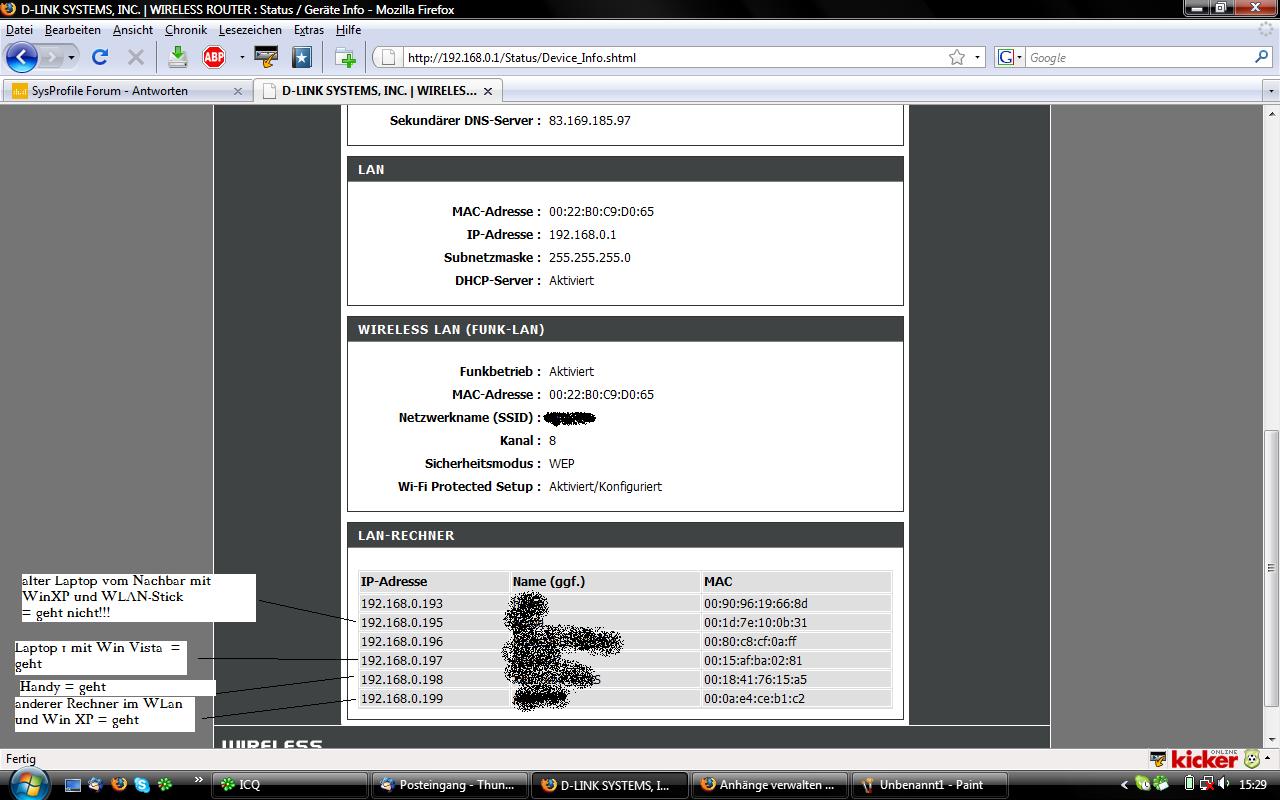
Task: Click the status bar screenshot tool icon
Action: click(1158, 759)
